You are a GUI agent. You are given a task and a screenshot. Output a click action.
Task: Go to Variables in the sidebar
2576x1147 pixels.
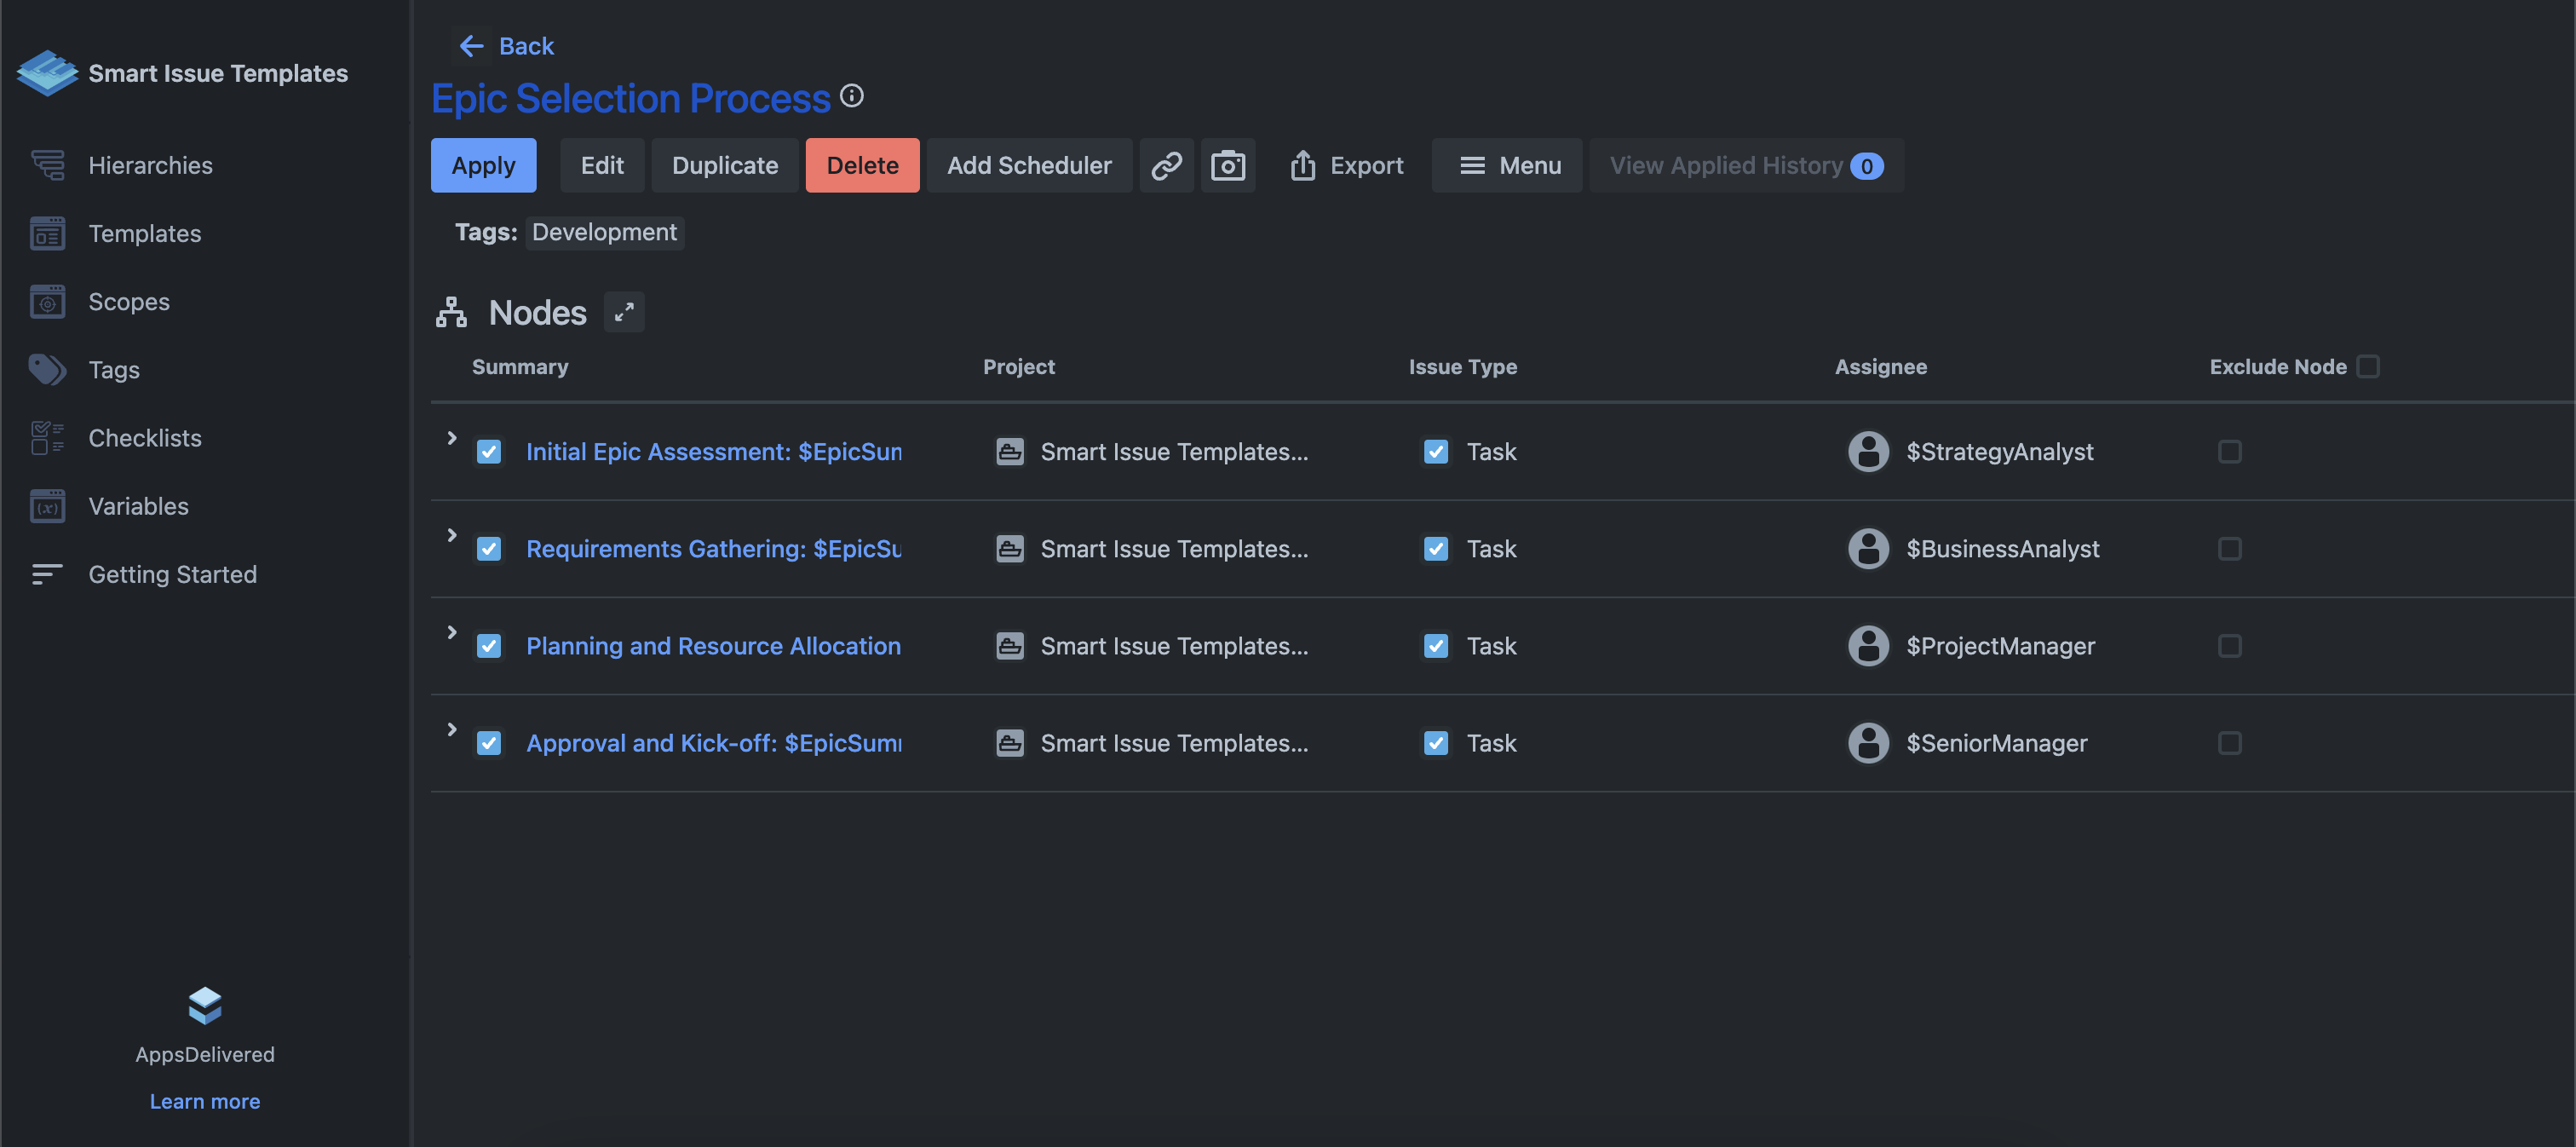coord(138,506)
